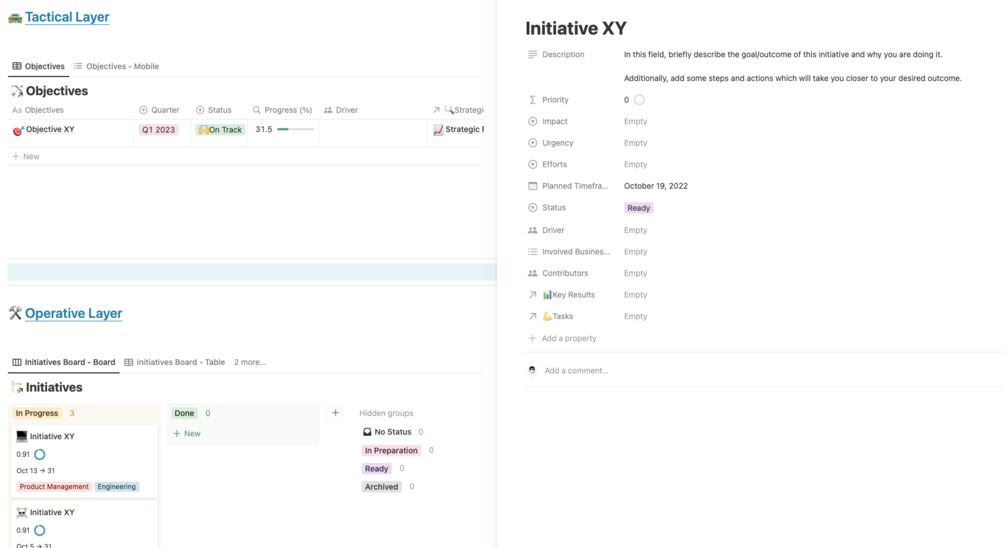Viewport: 1005px width, 548px height.
Task: Switch to the Objectives - Mobile tab
Action: (x=116, y=66)
